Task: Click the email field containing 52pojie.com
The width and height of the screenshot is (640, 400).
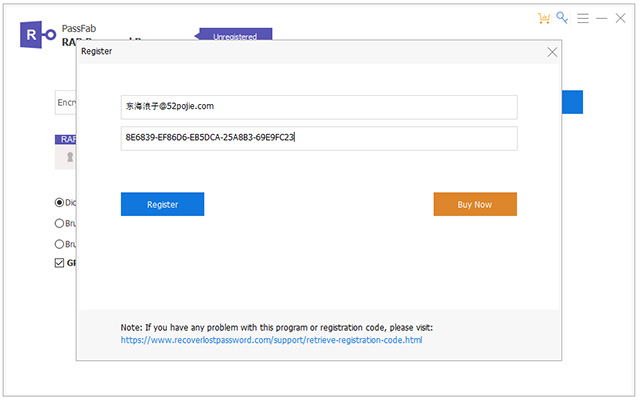Action: (318, 106)
